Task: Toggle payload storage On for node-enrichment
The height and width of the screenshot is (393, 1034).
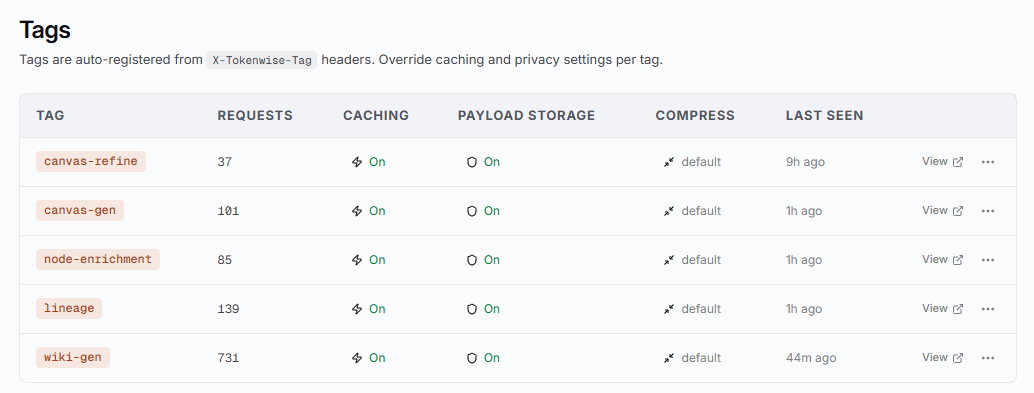Action: tap(483, 260)
